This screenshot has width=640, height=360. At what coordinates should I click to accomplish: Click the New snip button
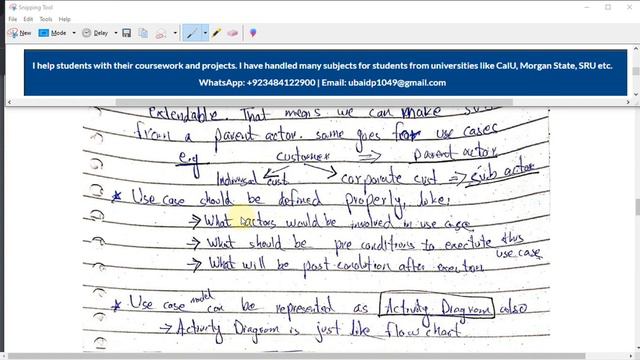click(x=20, y=33)
